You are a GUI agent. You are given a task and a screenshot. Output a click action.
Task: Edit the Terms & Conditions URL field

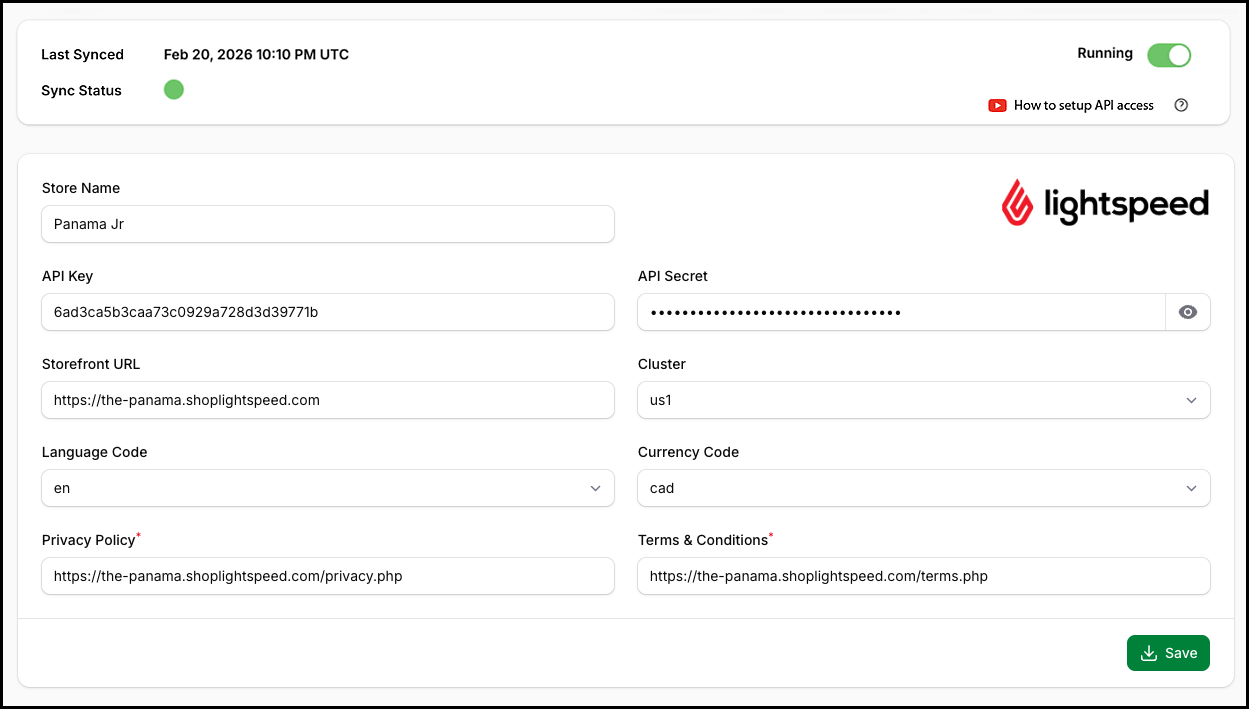923,576
